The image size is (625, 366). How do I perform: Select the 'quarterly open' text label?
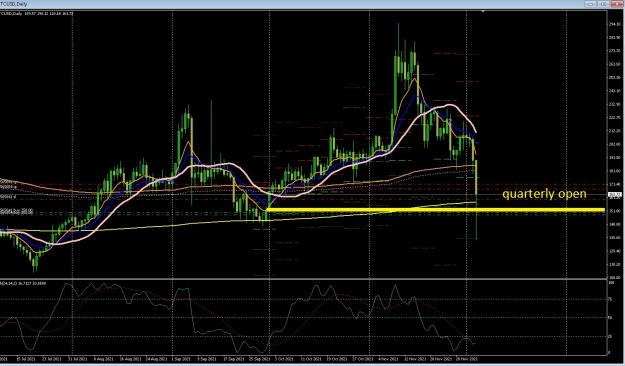coord(544,194)
